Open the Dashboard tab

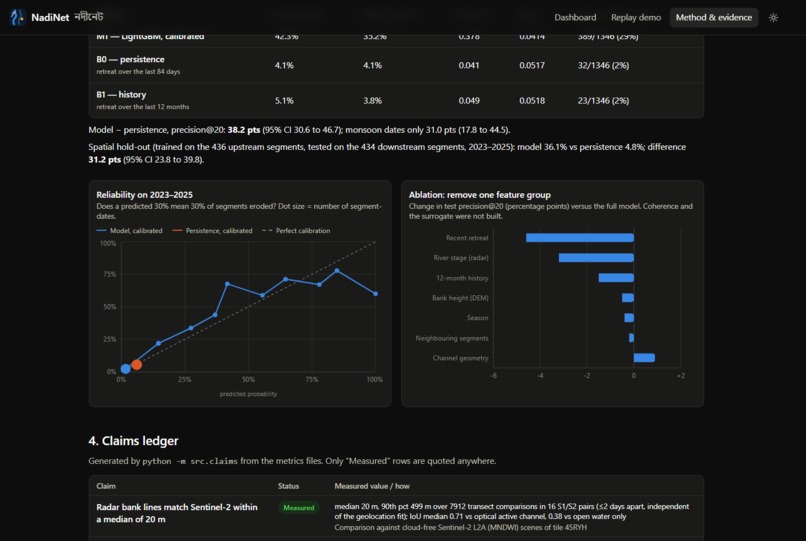[575, 17]
